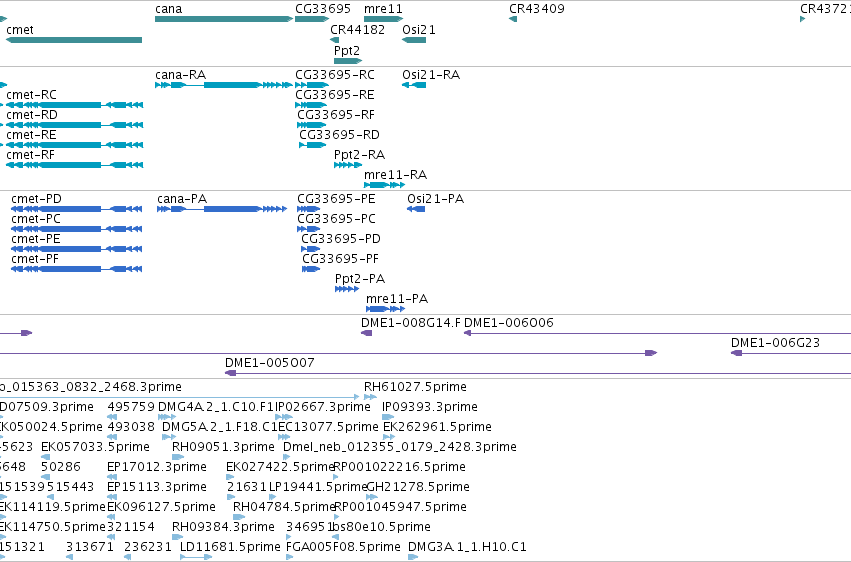Click protein cmet-PC

click(x=77, y=229)
